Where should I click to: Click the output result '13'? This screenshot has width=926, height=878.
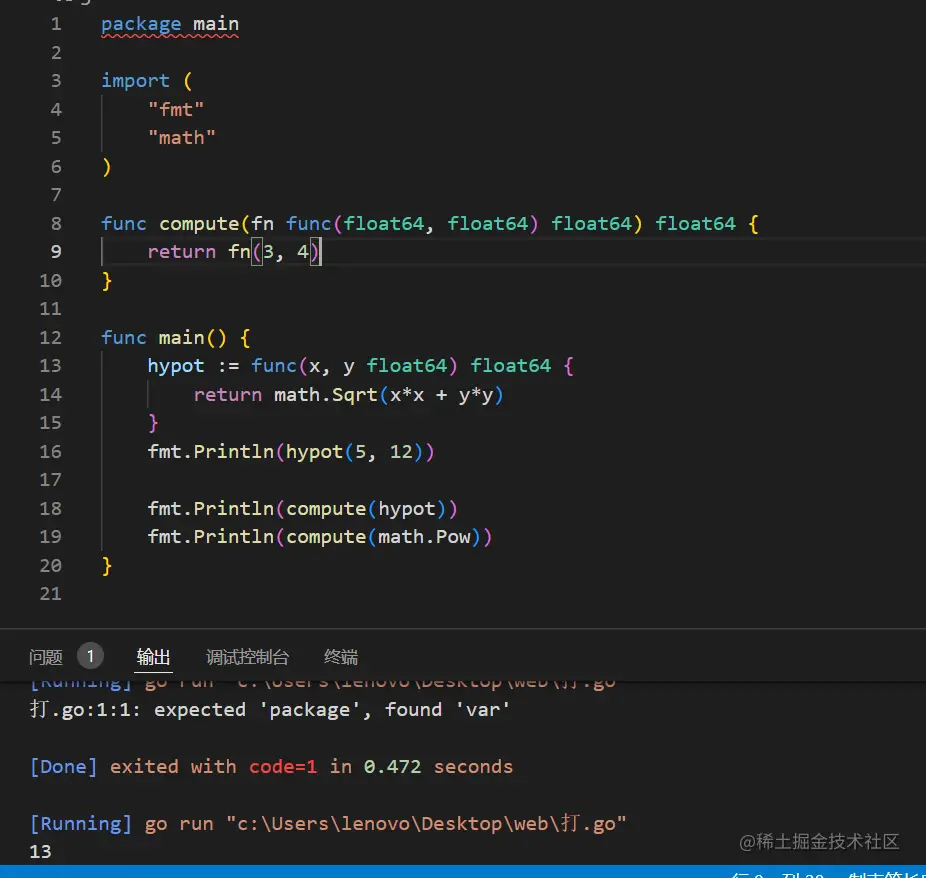coord(40,852)
